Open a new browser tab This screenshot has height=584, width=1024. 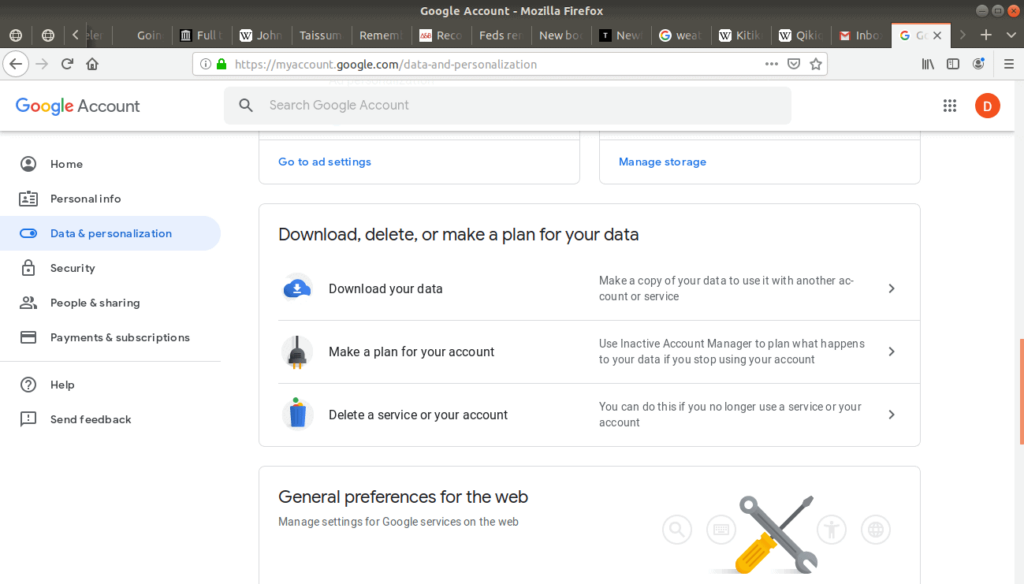(x=986, y=35)
